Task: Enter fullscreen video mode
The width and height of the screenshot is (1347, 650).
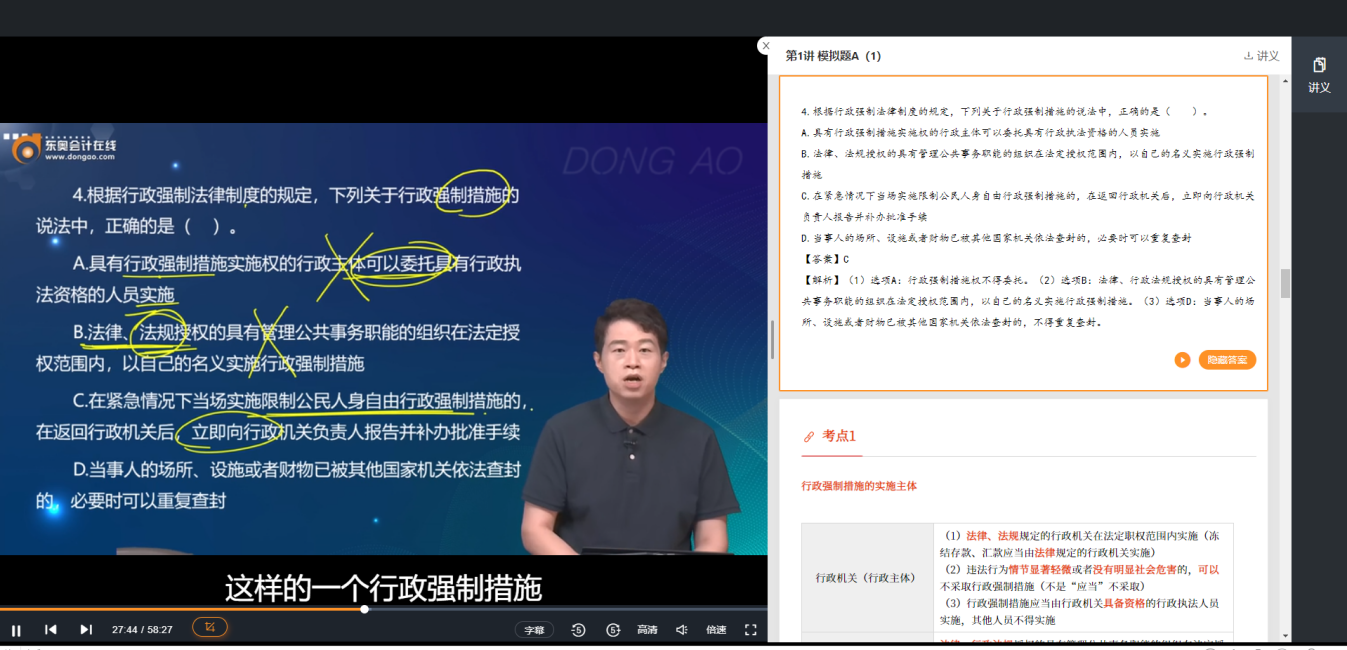Action: click(x=751, y=630)
